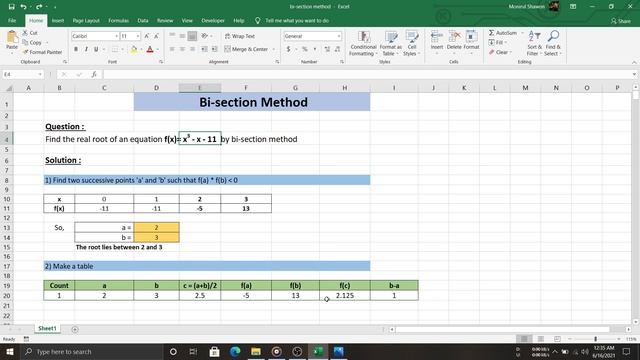Open Merge & Center dropdown arrow
The image size is (640, 360).
click(273, 49)
